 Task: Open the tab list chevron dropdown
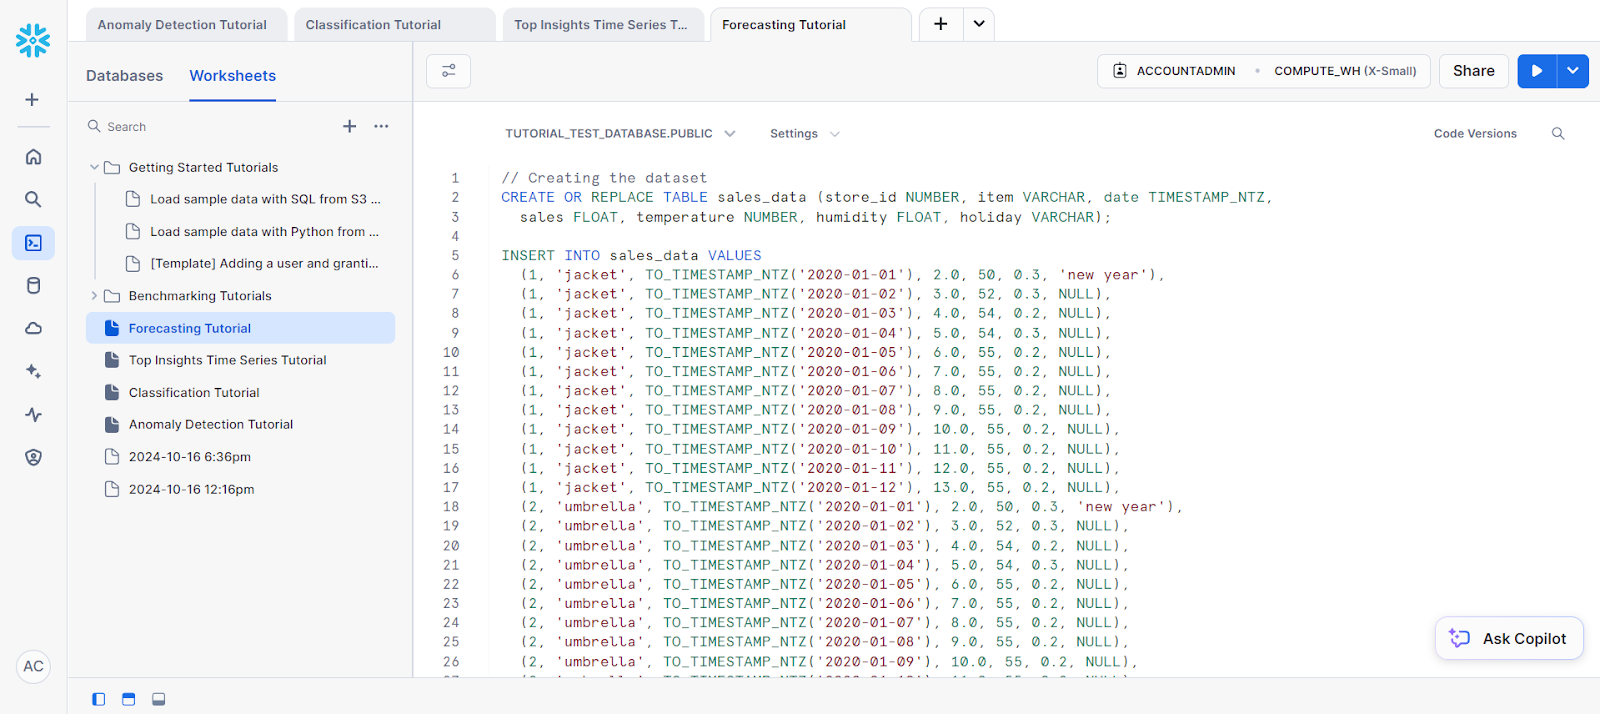click(979, 24)
